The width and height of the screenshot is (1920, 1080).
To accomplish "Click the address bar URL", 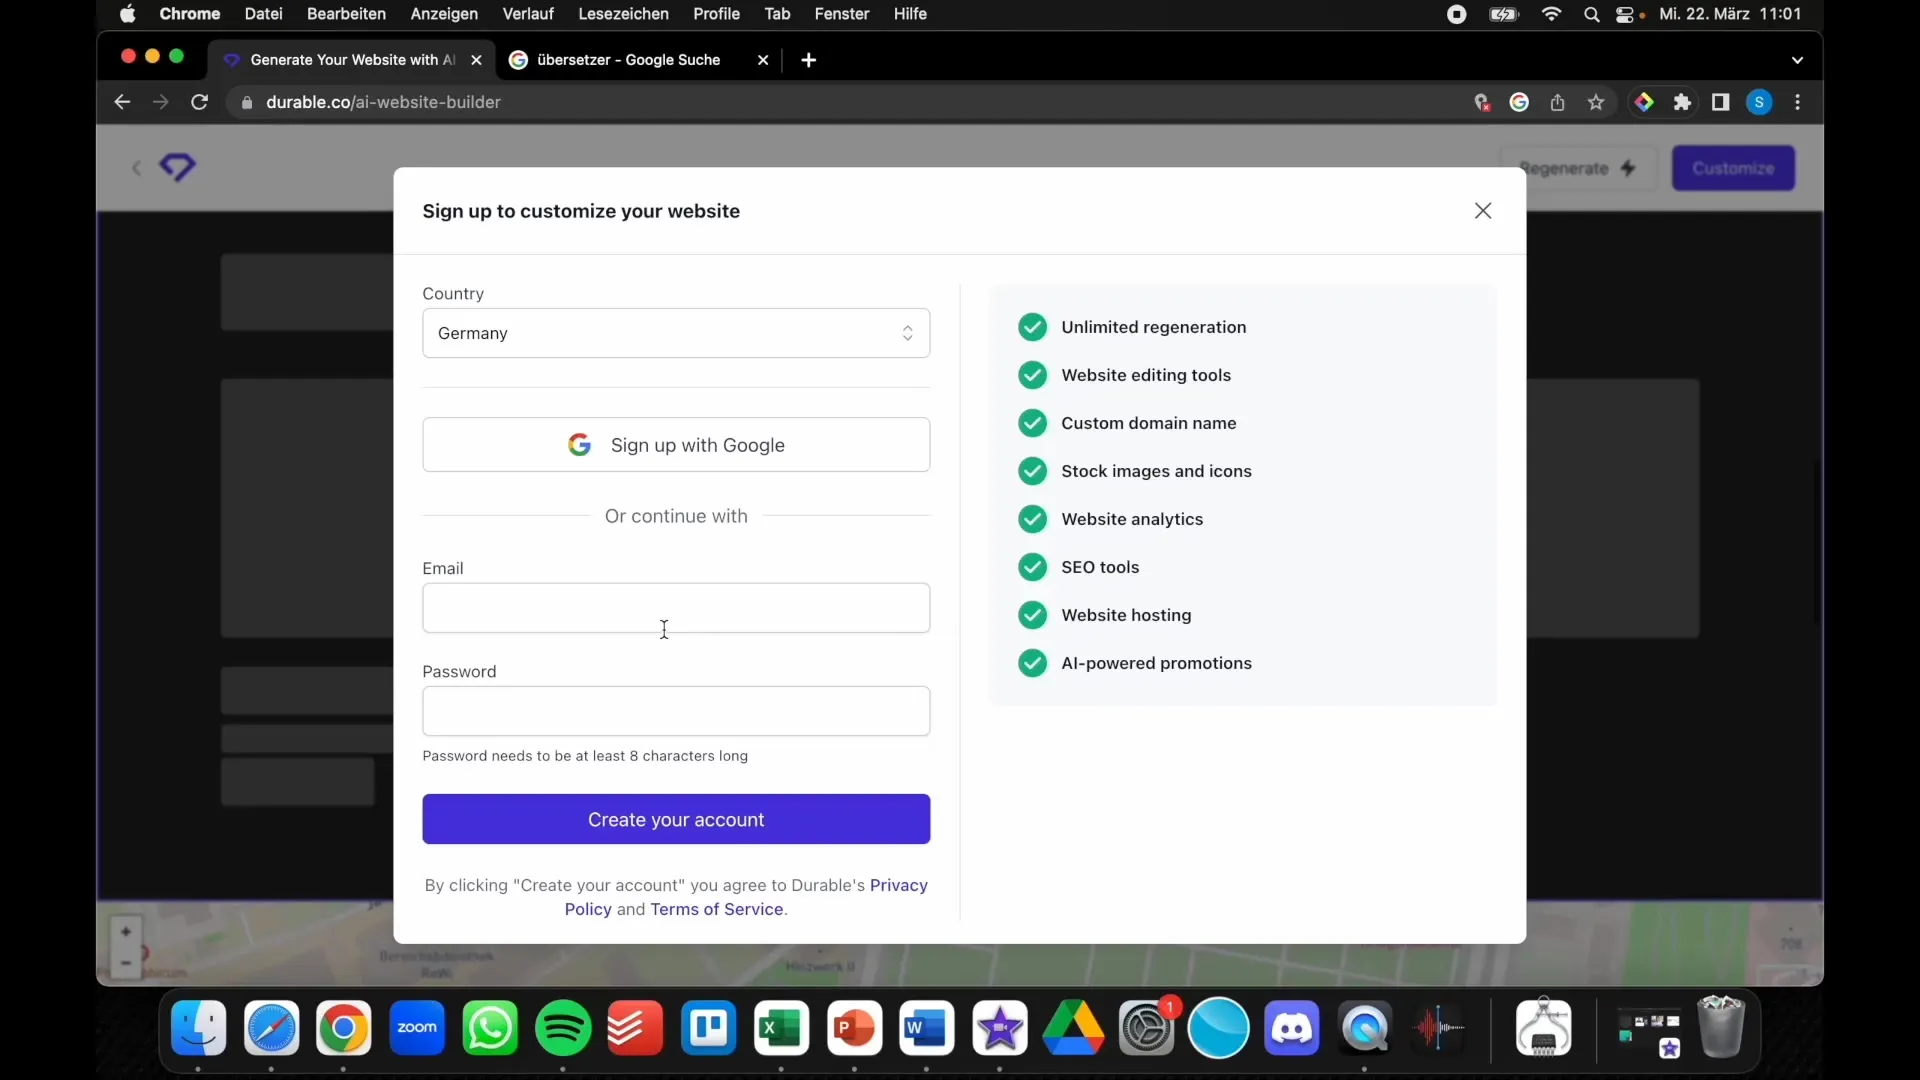I will 384,102.
